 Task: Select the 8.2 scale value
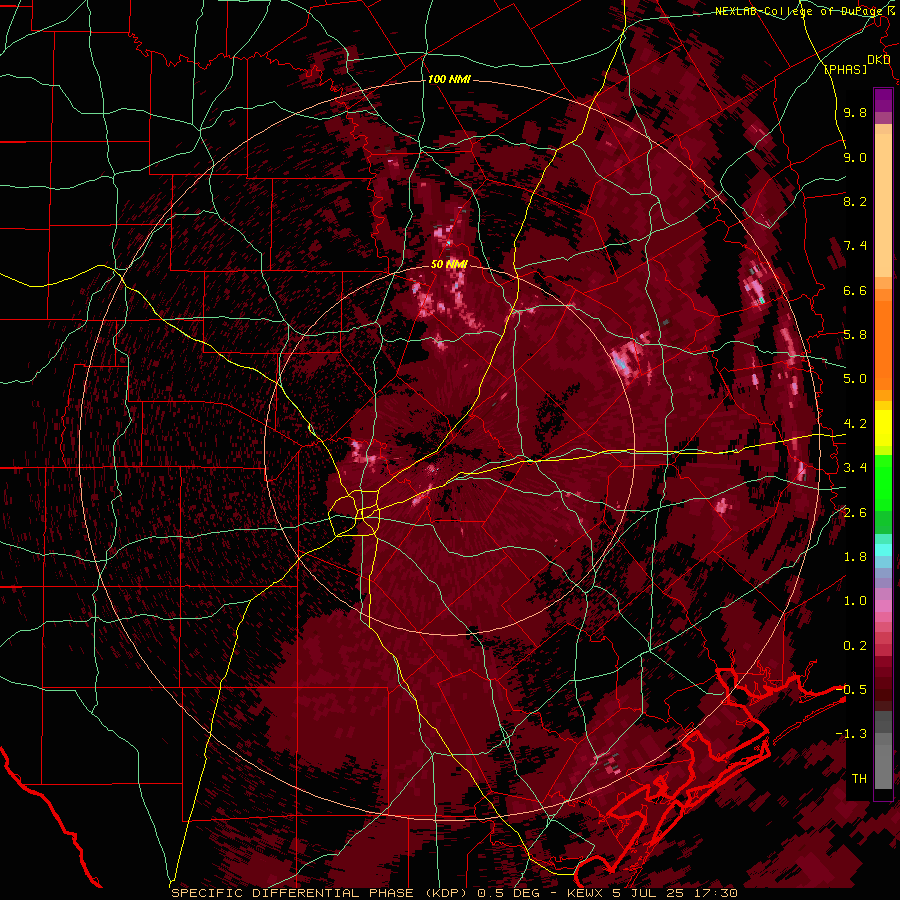click(x=855, y=201)
